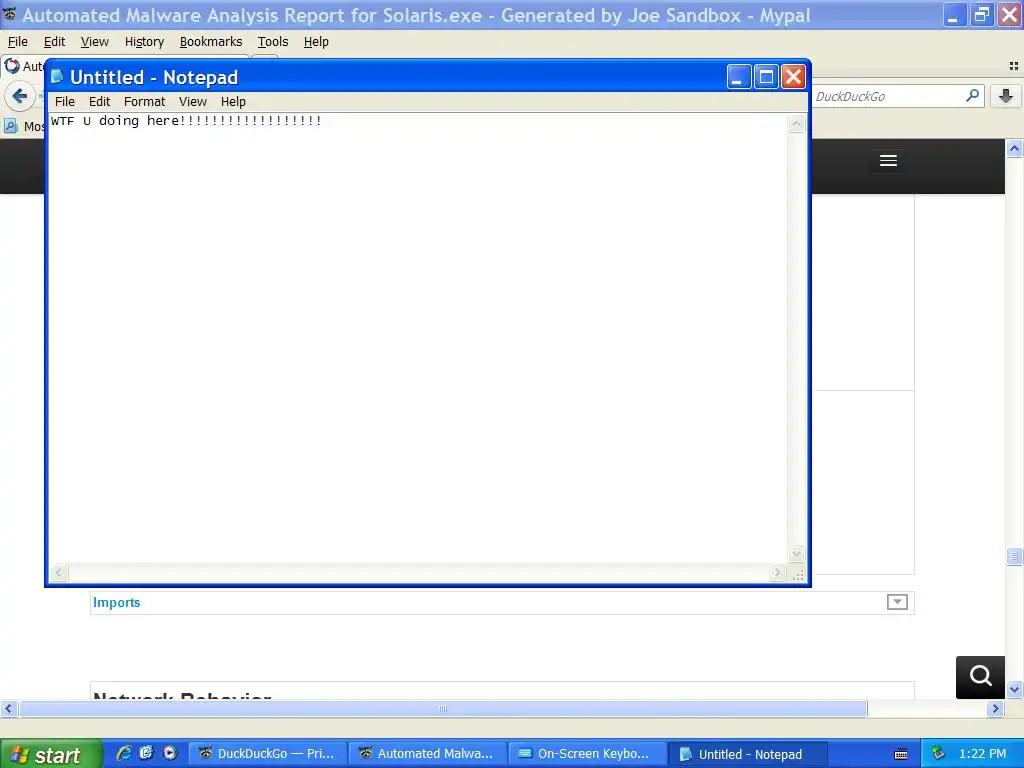Switch to DuckDuckGo taskbar window

(x=266, y=754)
